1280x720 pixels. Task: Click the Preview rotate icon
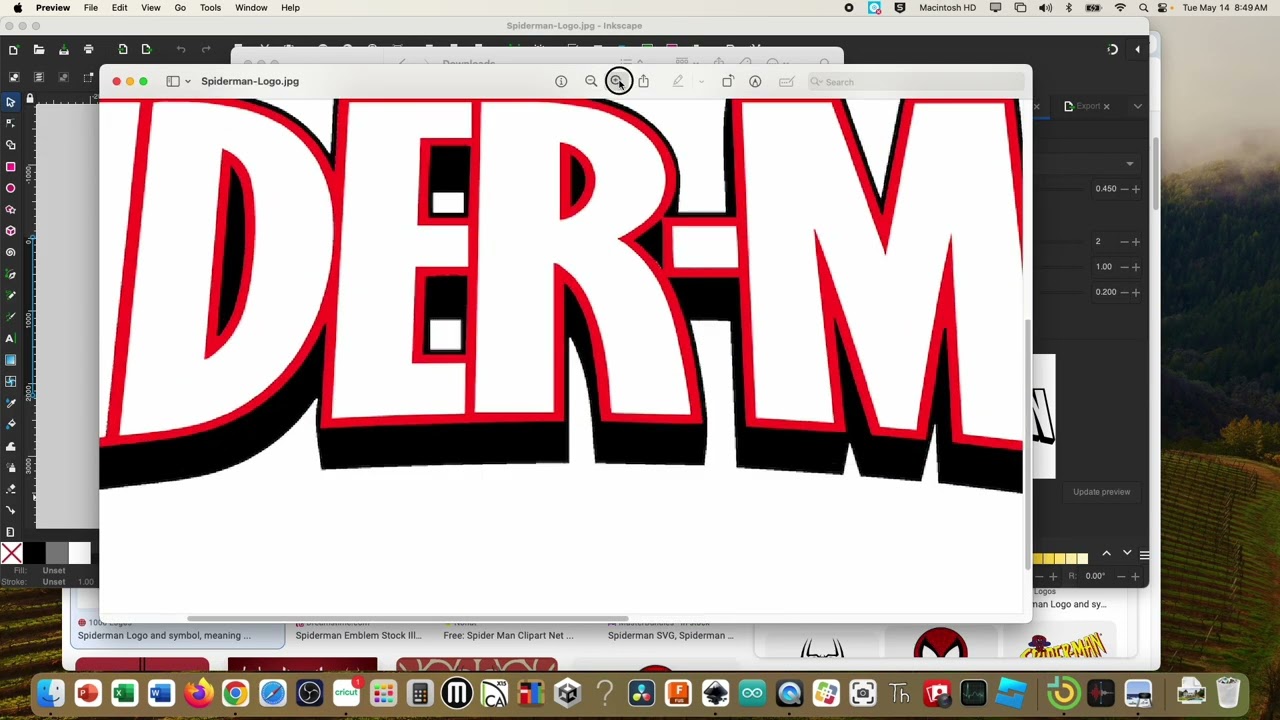[728, 81]
